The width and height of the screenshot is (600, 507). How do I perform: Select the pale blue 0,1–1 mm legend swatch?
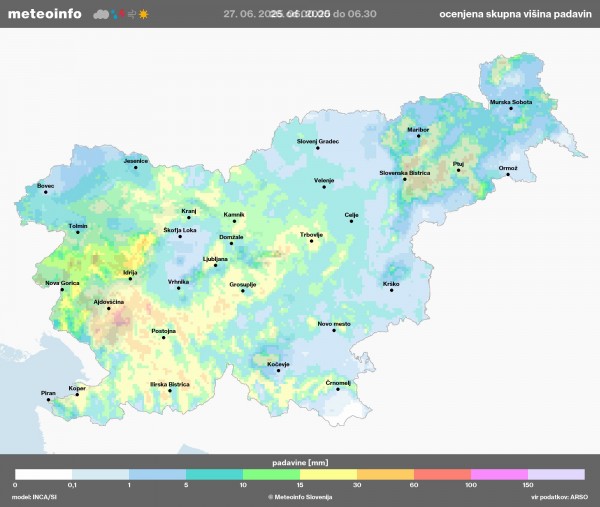point(101,474)
